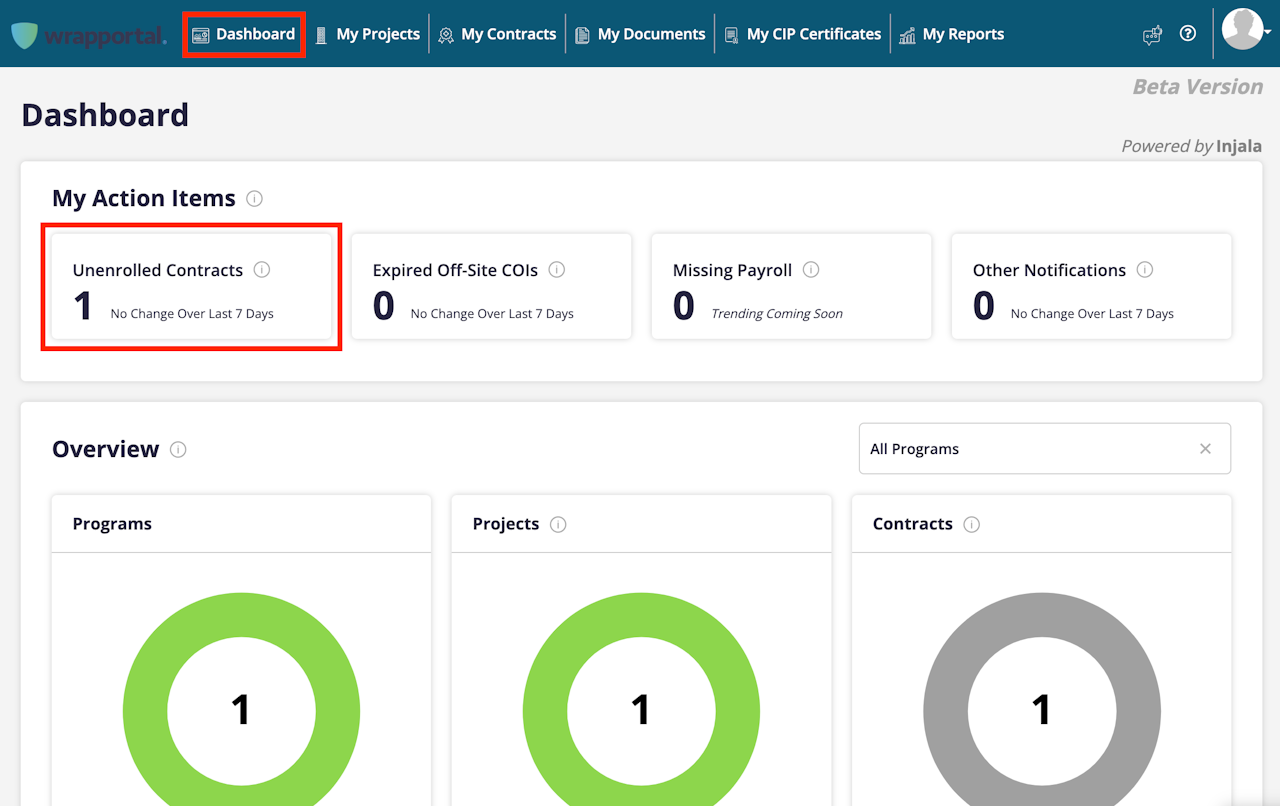
Task: Open the My Contracts tab
Action: 497,34
